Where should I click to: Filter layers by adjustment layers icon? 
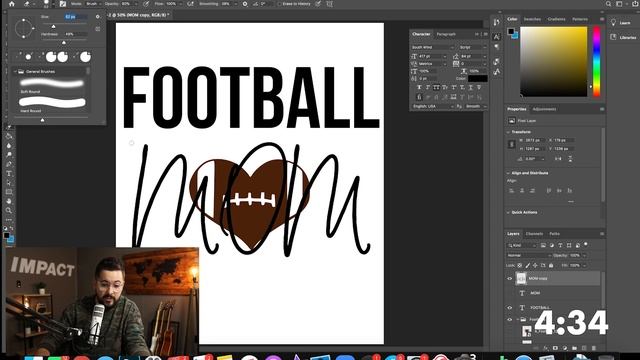click(552, 245)
